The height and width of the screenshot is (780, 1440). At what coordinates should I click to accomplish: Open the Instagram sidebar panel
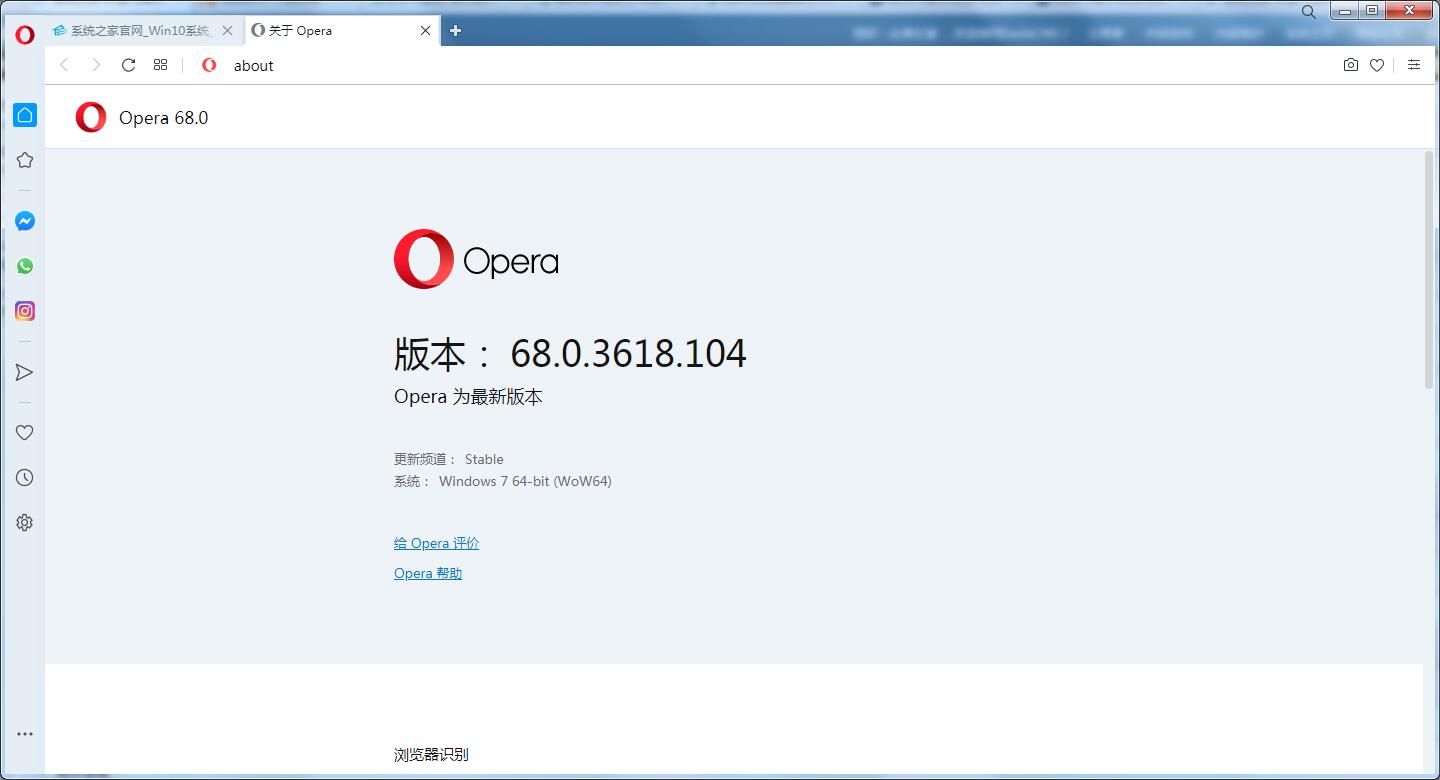(x=24, y=310)
